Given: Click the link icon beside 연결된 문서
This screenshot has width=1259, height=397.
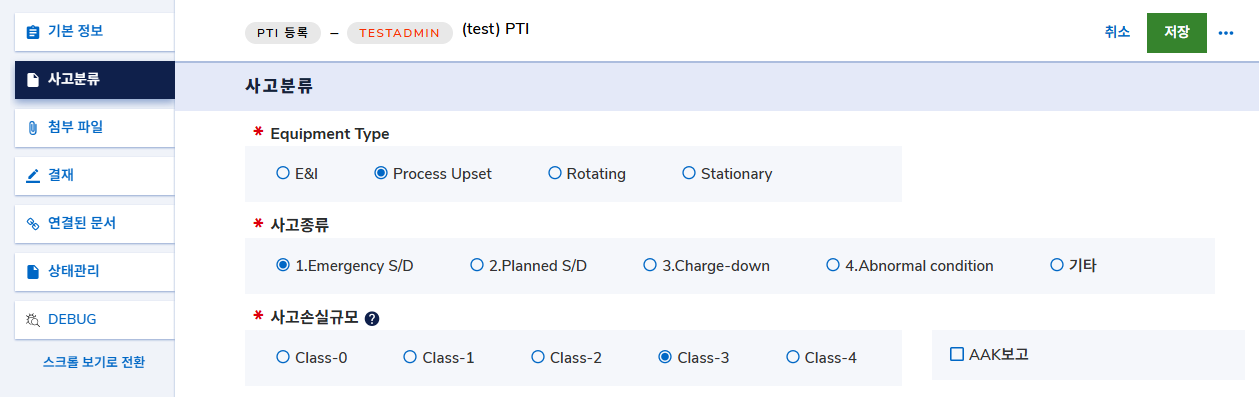Looking at the screenshot, I should point(33,223).
